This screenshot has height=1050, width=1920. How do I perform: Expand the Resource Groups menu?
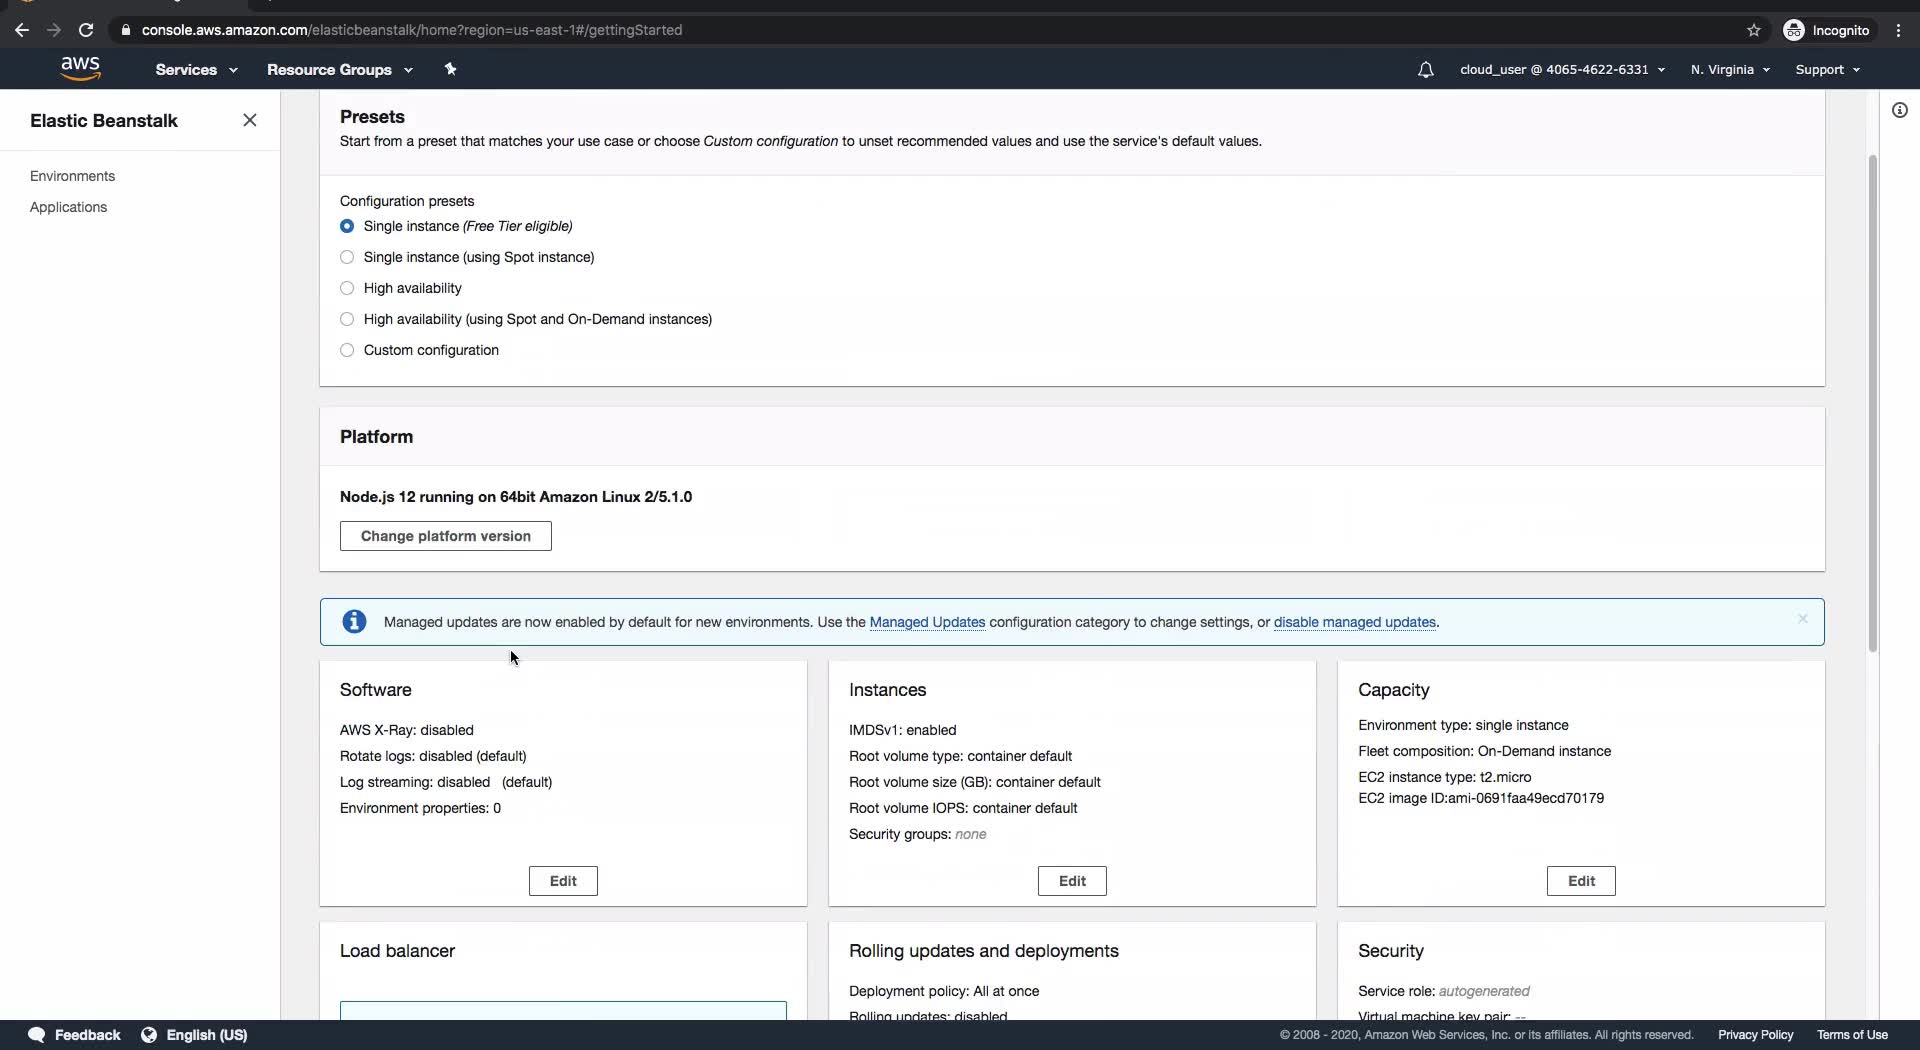339,69
